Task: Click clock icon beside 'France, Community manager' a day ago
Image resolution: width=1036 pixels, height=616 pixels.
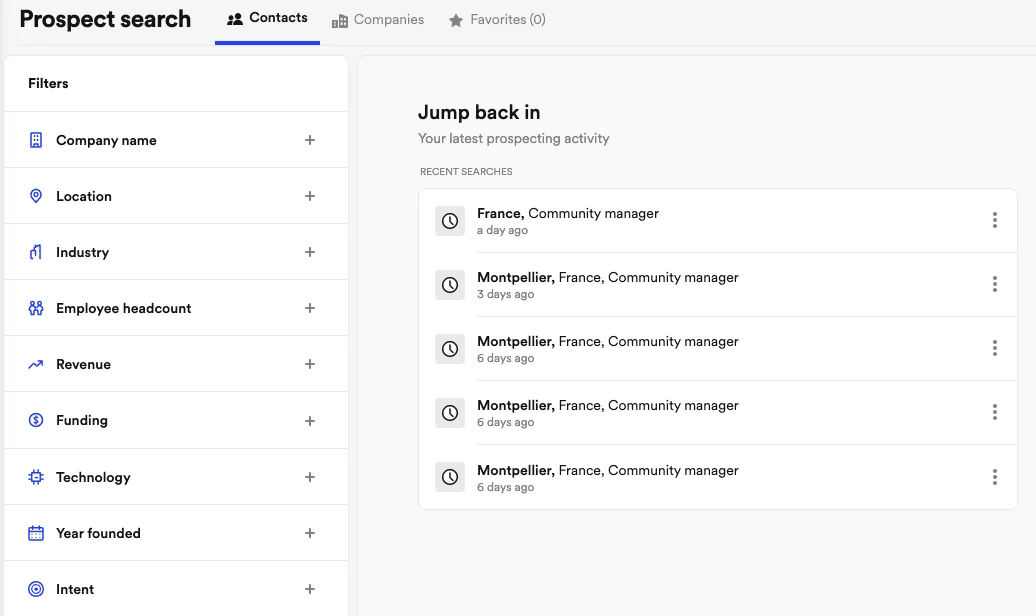Action: pyautogui.click(x=450, y=221)
